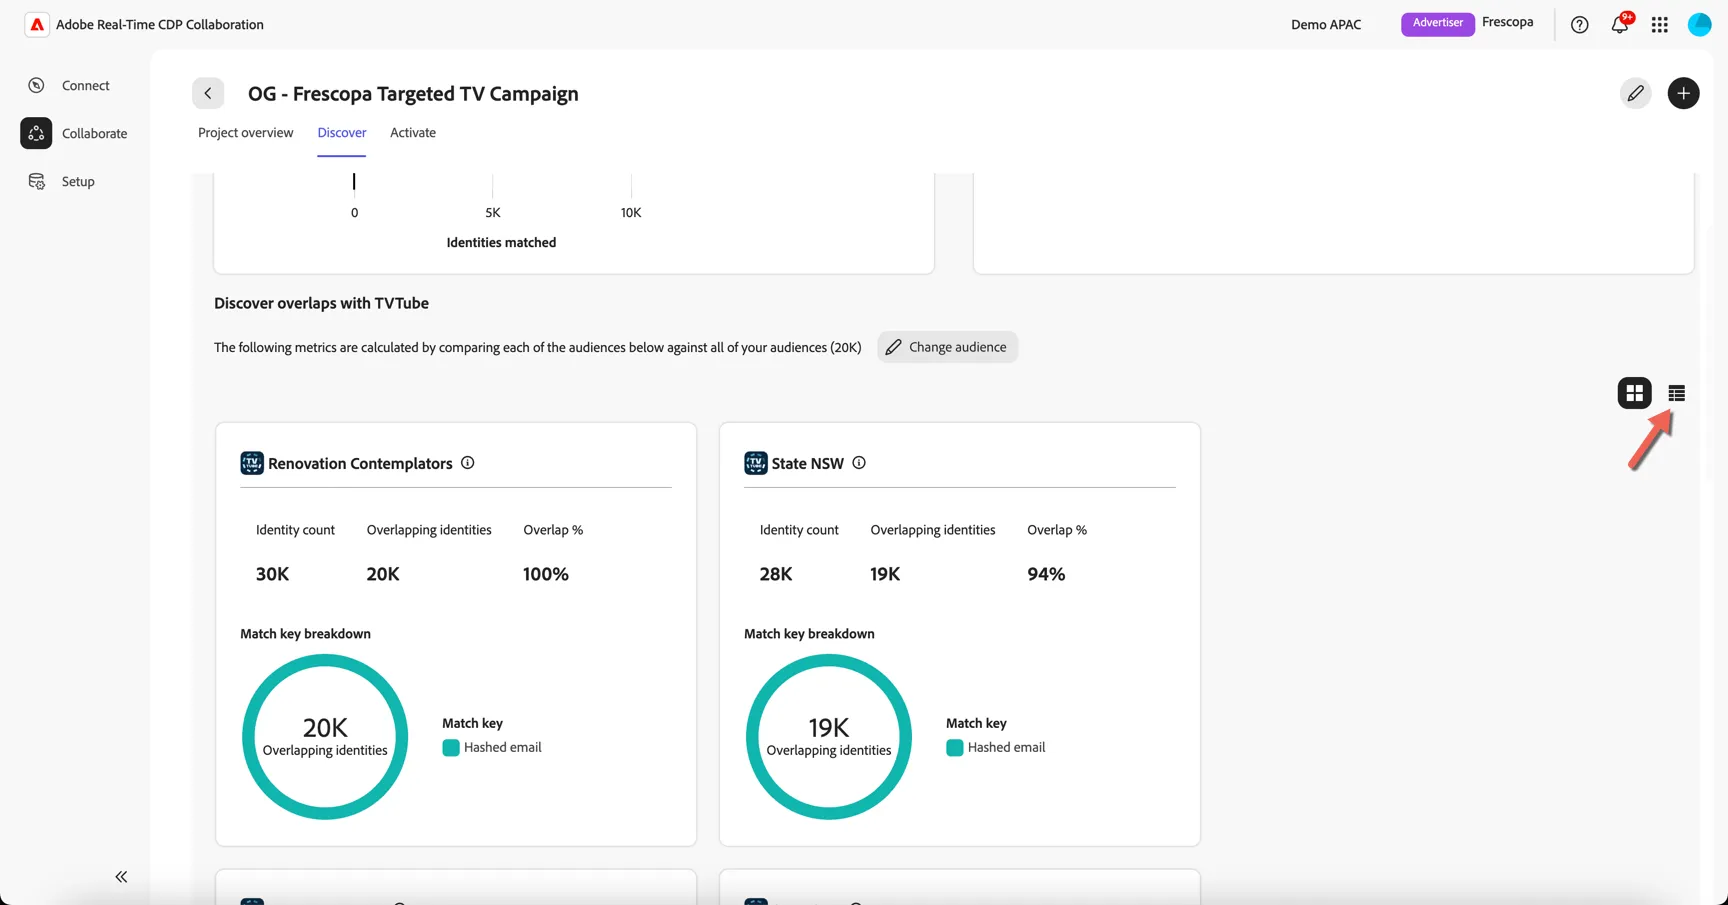Open the Project overview tab
Image resolution: width=1728 pixels, height=905 pixels.
(246, 133)
